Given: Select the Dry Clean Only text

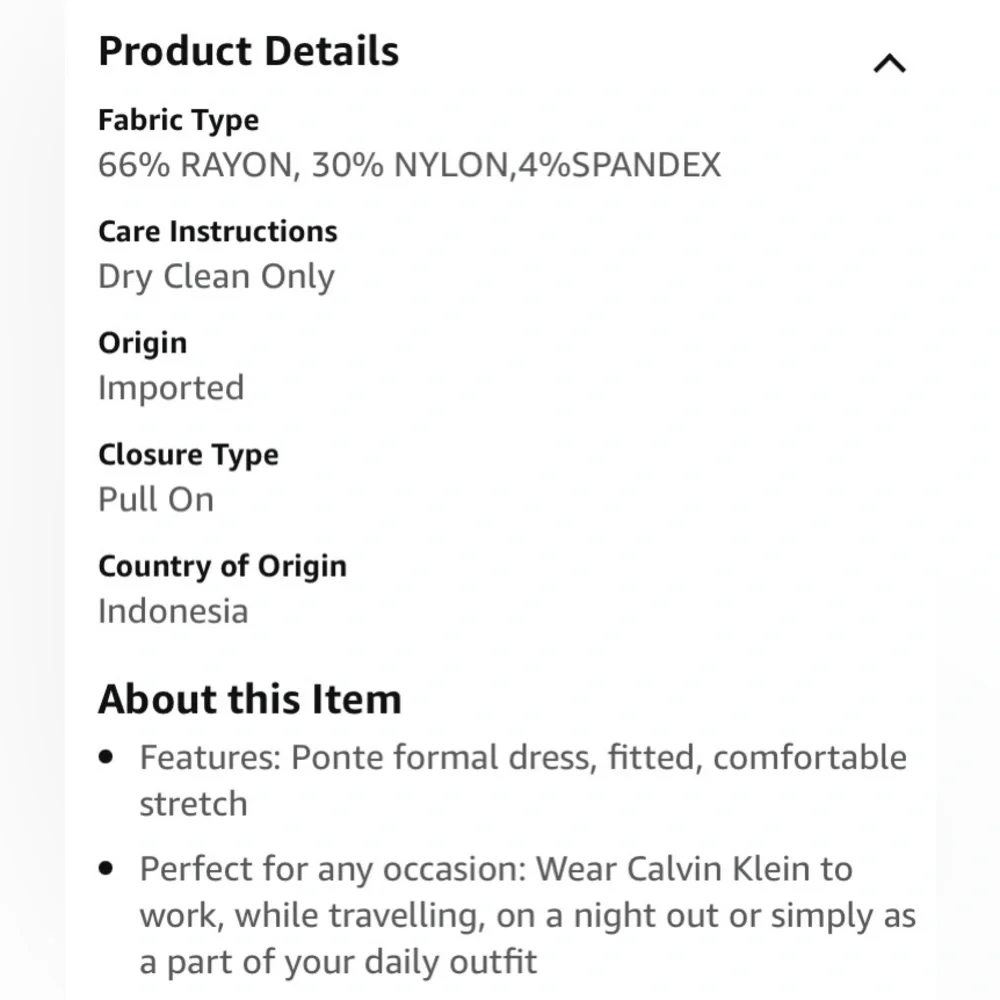Looking at the screenshot, I should tap(216, 277).
